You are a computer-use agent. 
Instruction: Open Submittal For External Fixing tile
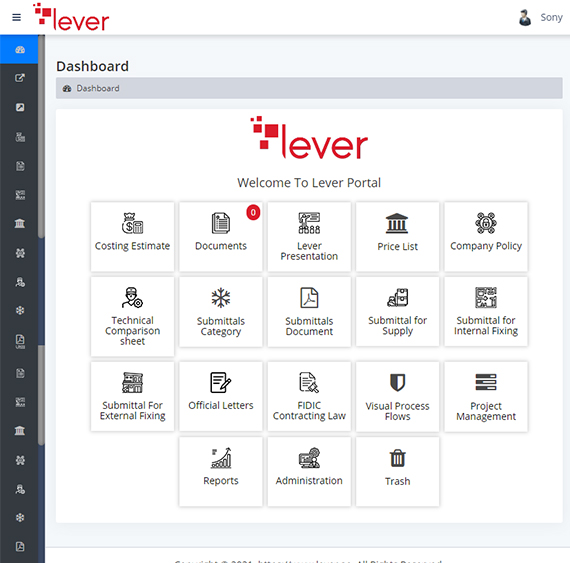132,397
